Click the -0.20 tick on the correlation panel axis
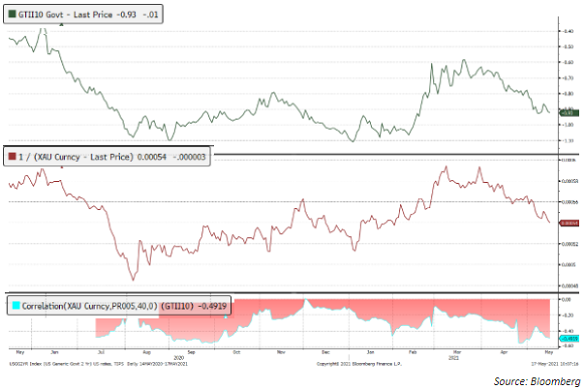This screenshot has height=390, width=585. point(567,315)
